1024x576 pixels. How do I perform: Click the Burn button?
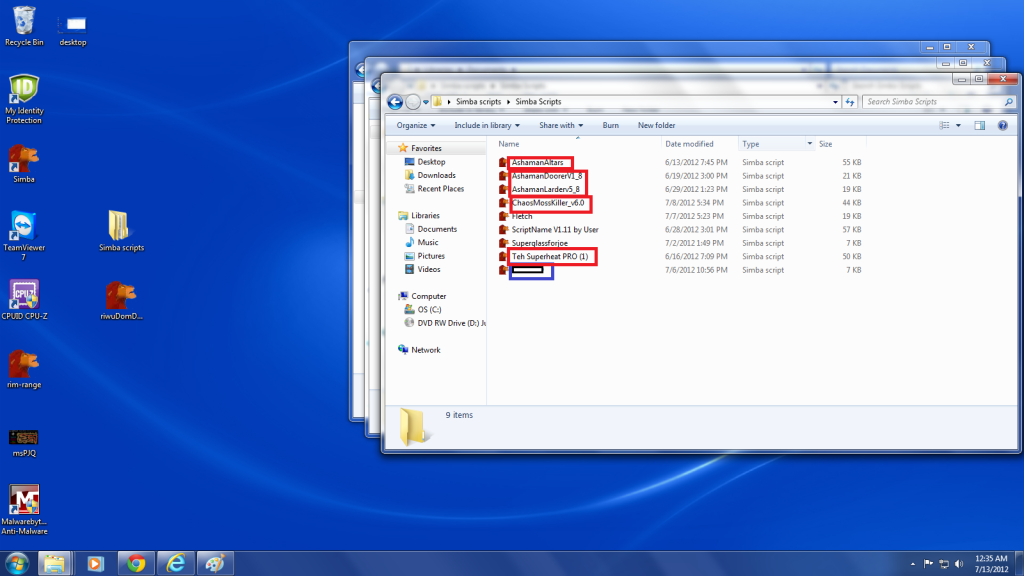[610, 125]
